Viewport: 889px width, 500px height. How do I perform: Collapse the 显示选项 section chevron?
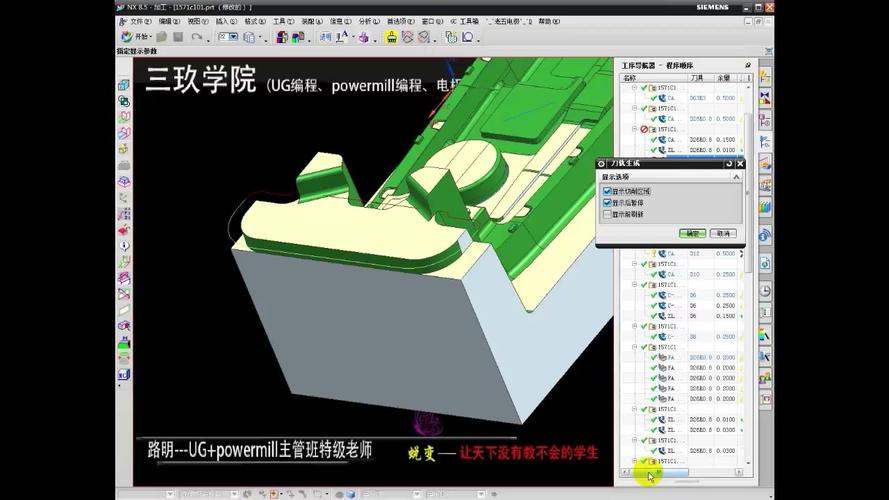[x=737, y=177]
